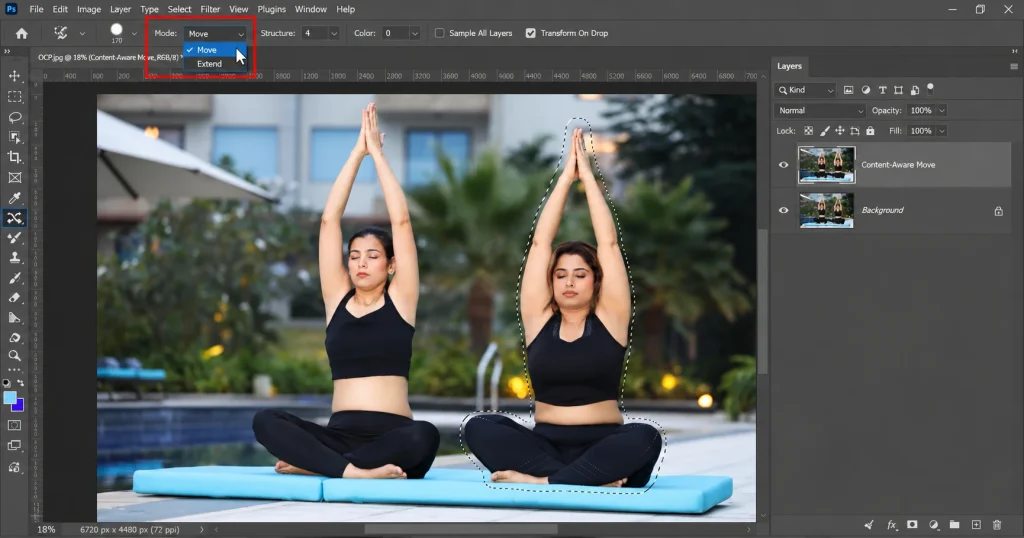Select the Brush tool
This screenshot has height=538, width=1024.
pyautogui.click(x=14, y=238)
